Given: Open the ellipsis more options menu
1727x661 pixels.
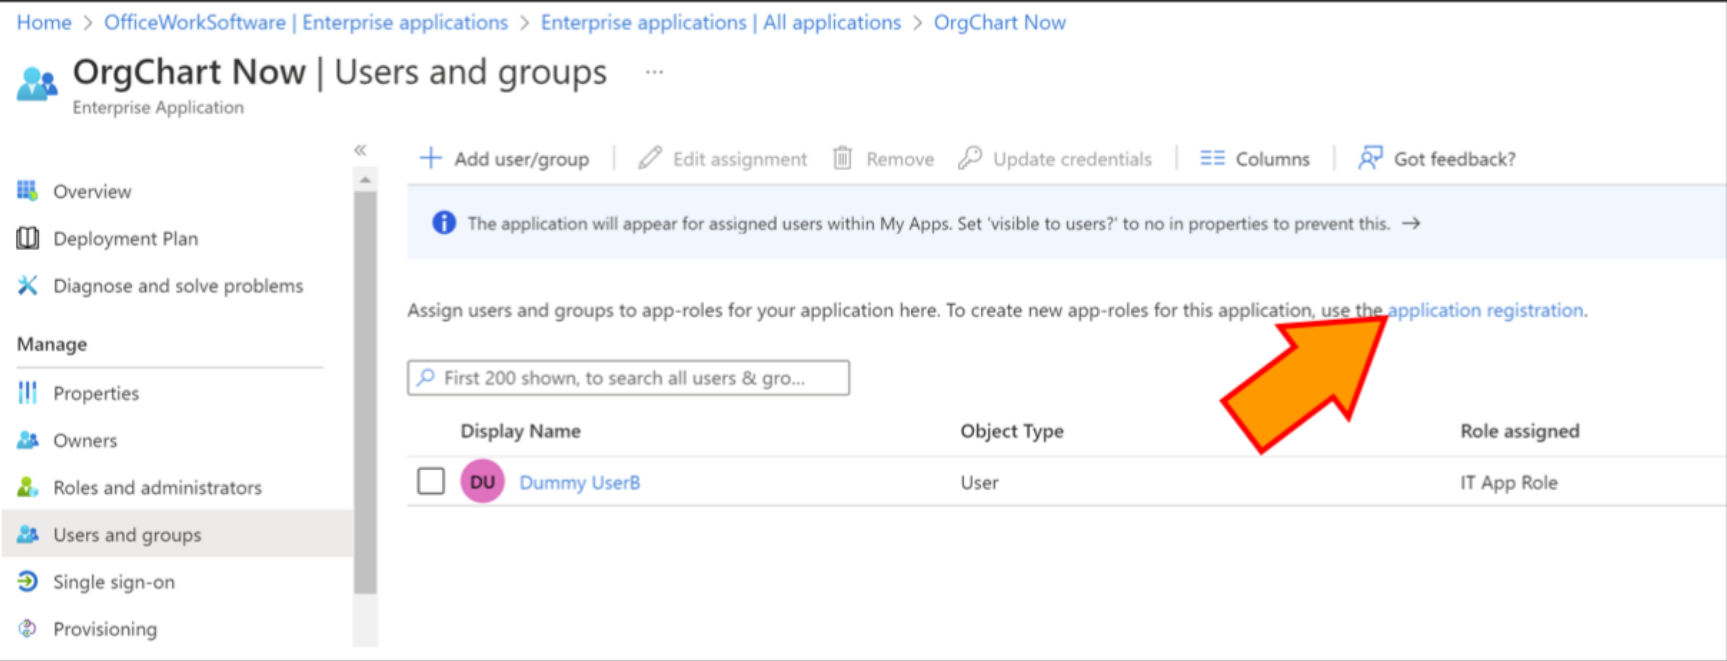Looking at the screenshot, I should click(x=654, y=72).
